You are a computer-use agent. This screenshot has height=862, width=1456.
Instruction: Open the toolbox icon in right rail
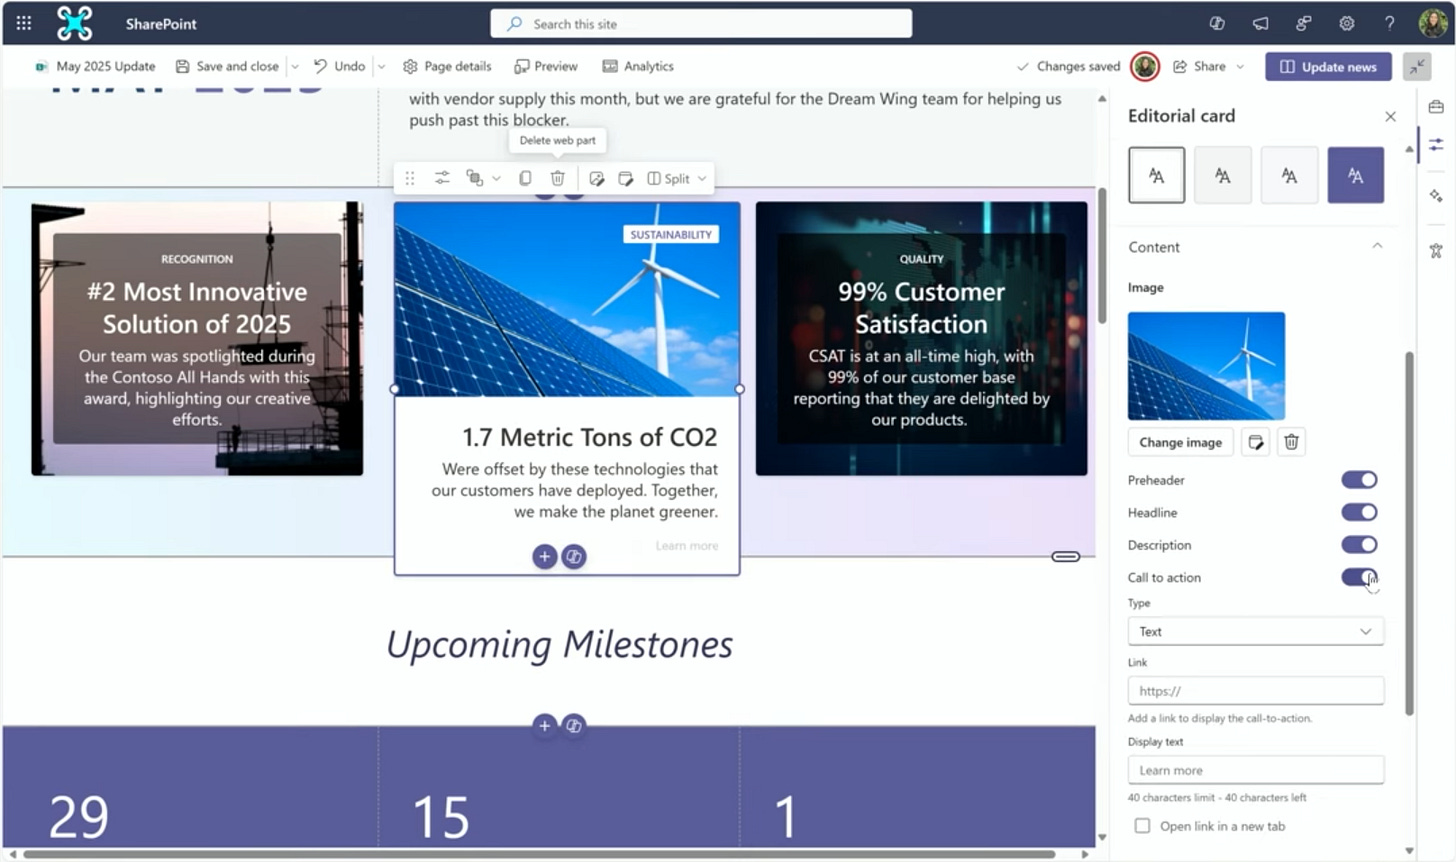[1436, 107]
